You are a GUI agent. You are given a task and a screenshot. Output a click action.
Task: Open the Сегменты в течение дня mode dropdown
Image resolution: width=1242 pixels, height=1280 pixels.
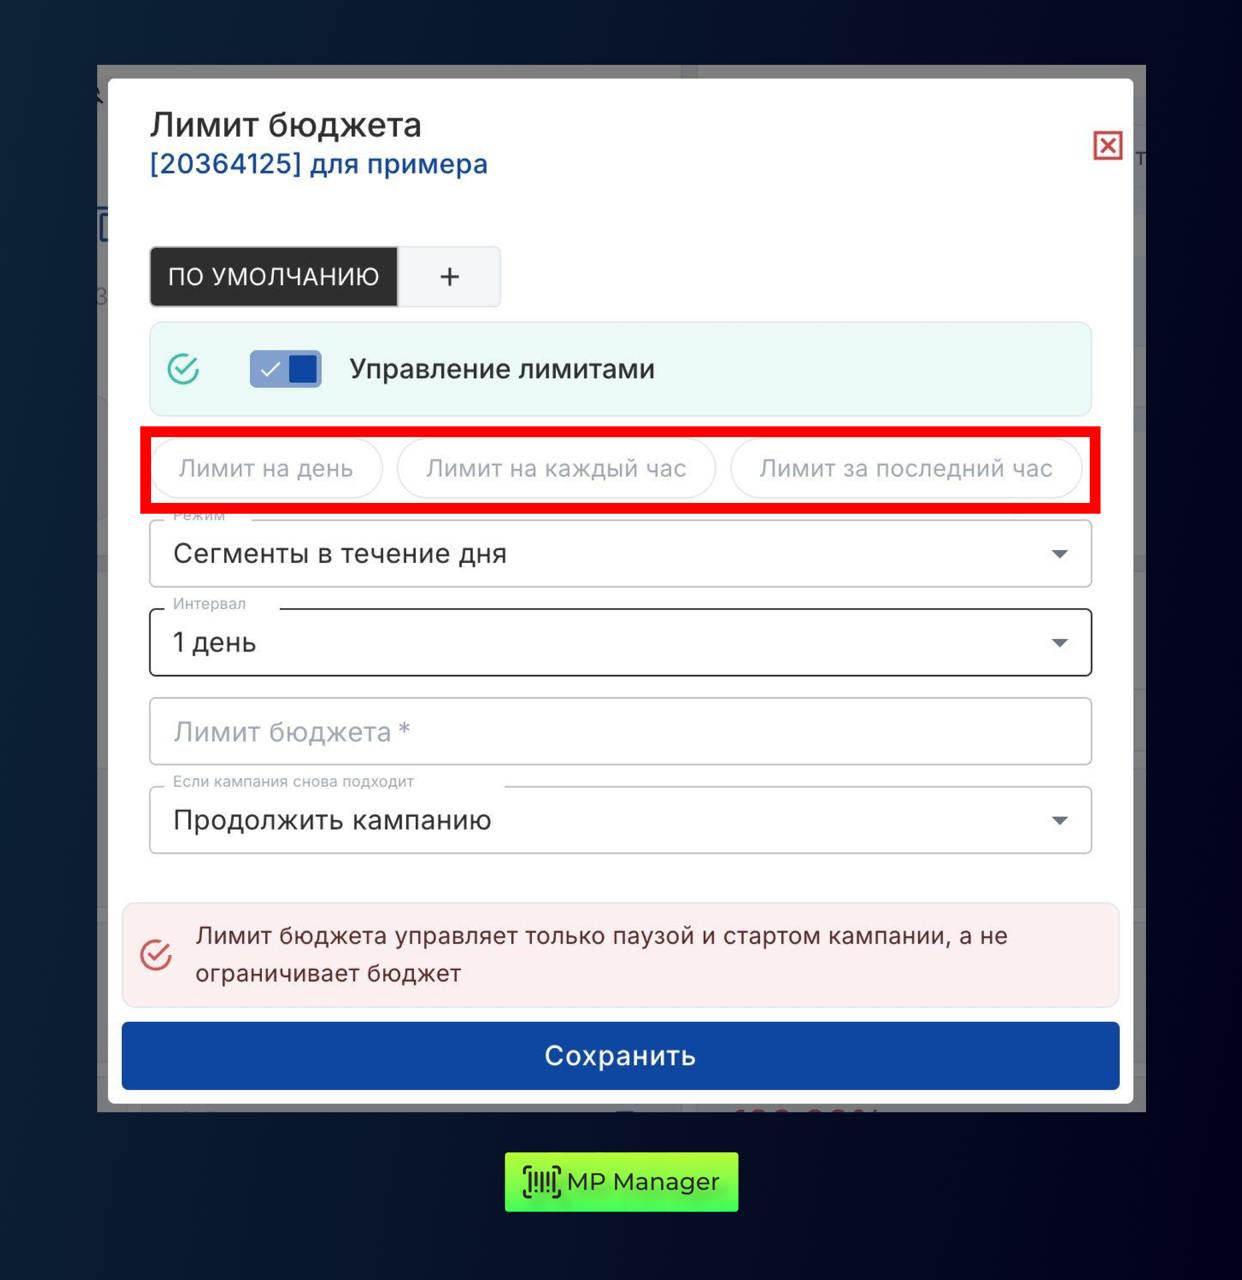coord(620,554)
